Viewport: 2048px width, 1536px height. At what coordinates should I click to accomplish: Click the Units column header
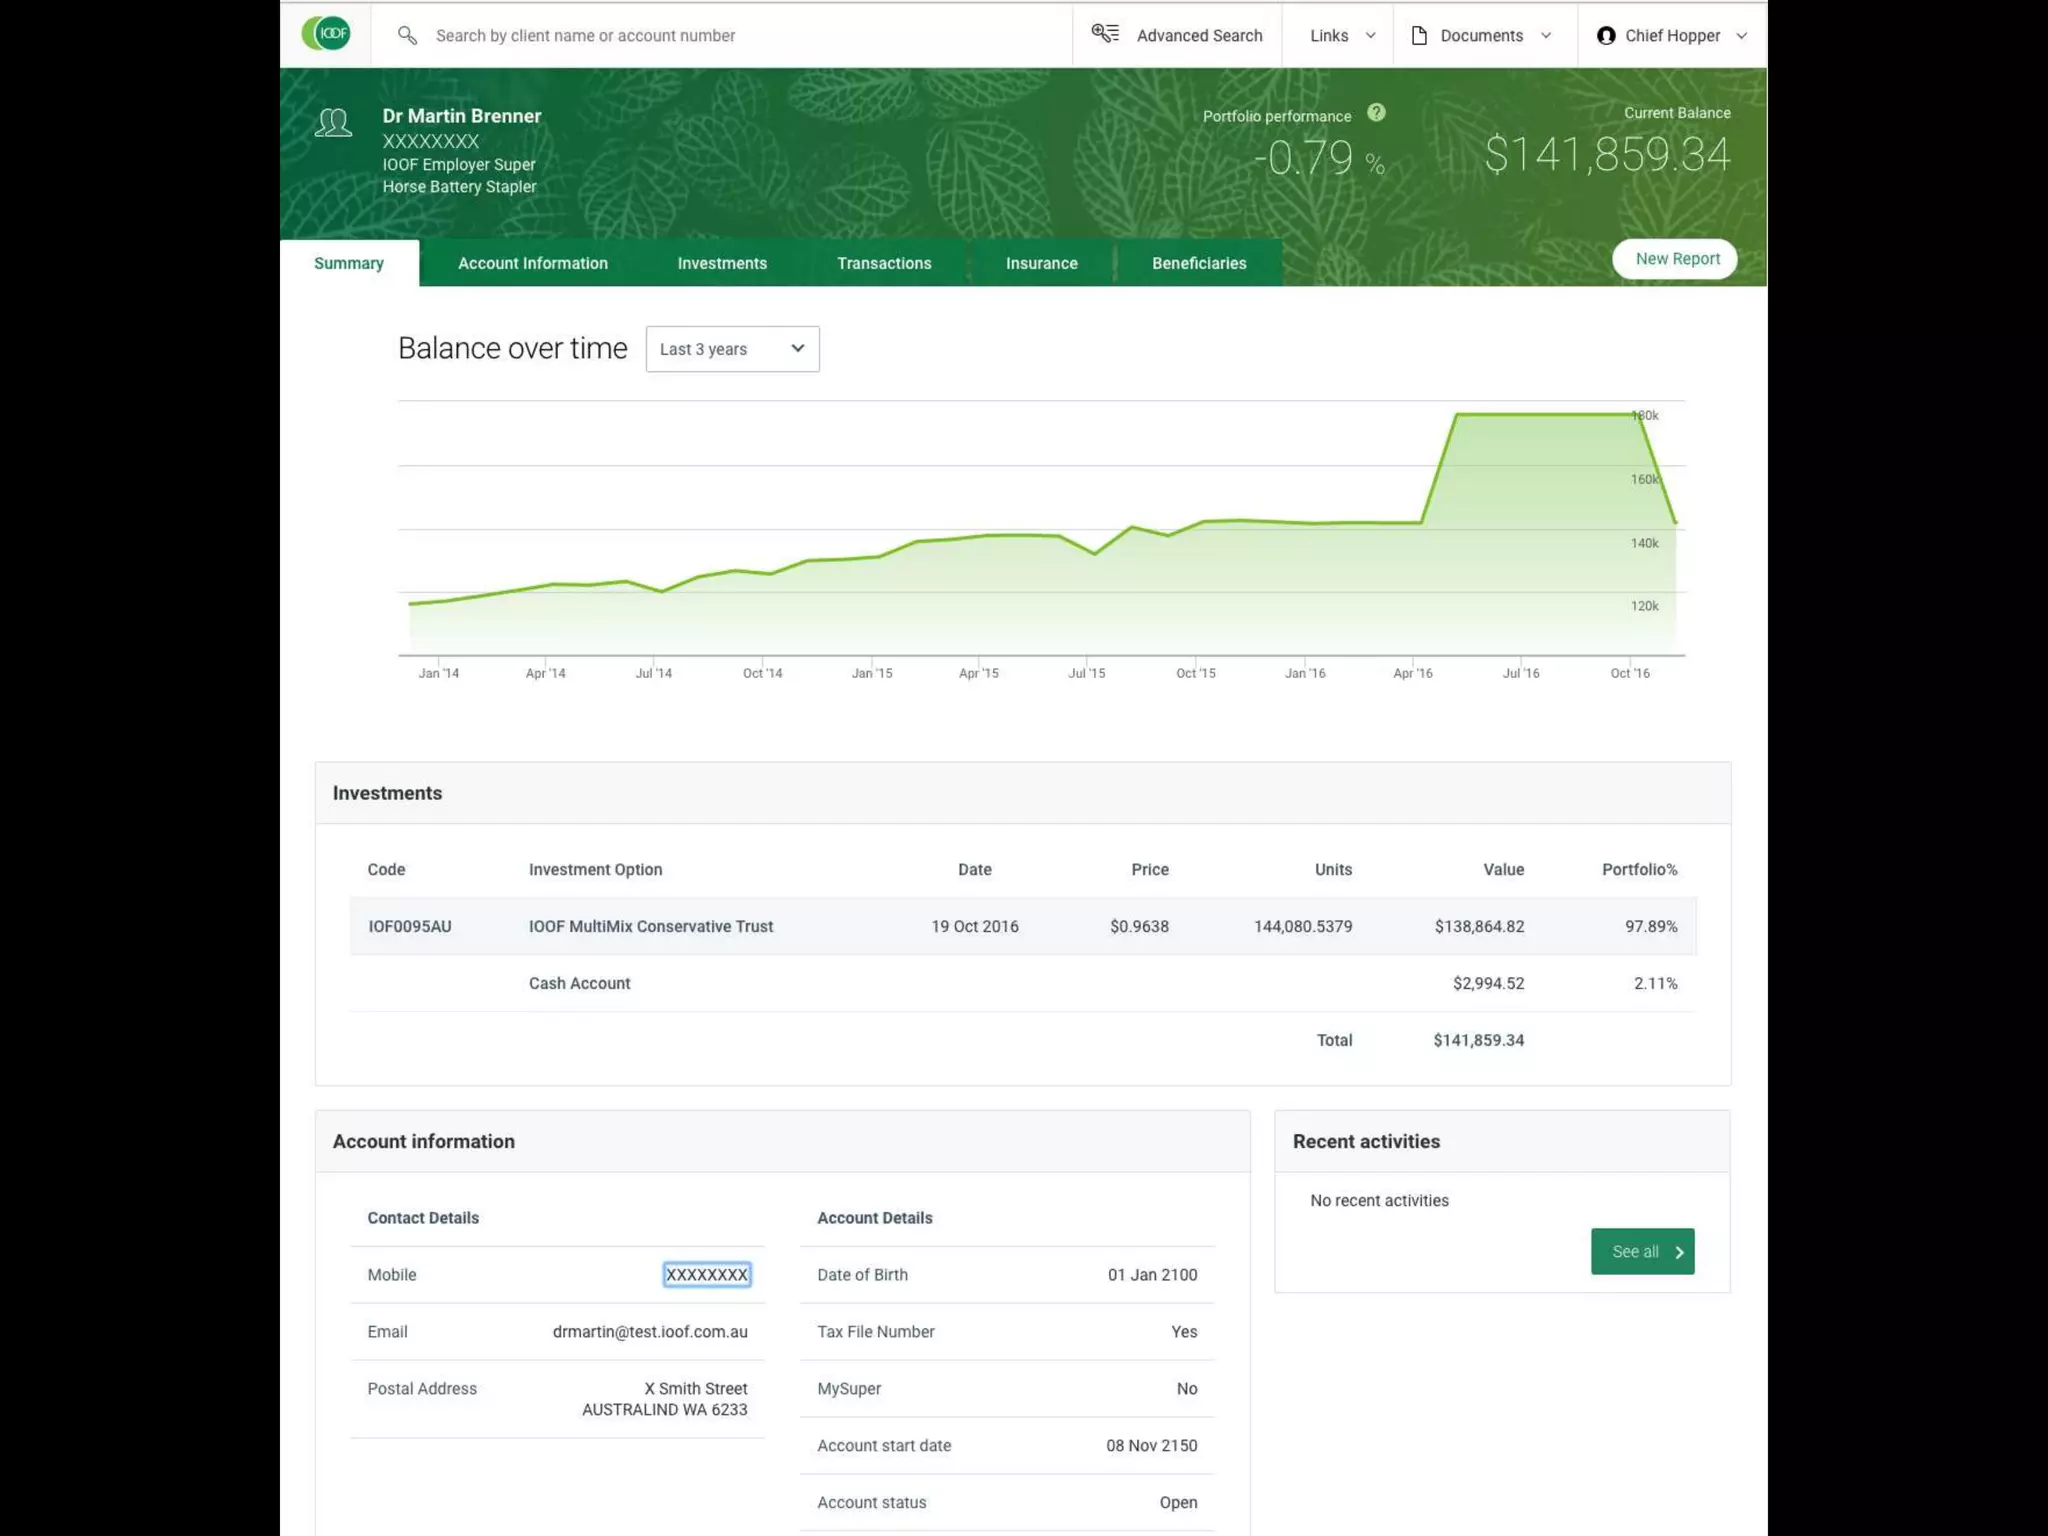1333,870
